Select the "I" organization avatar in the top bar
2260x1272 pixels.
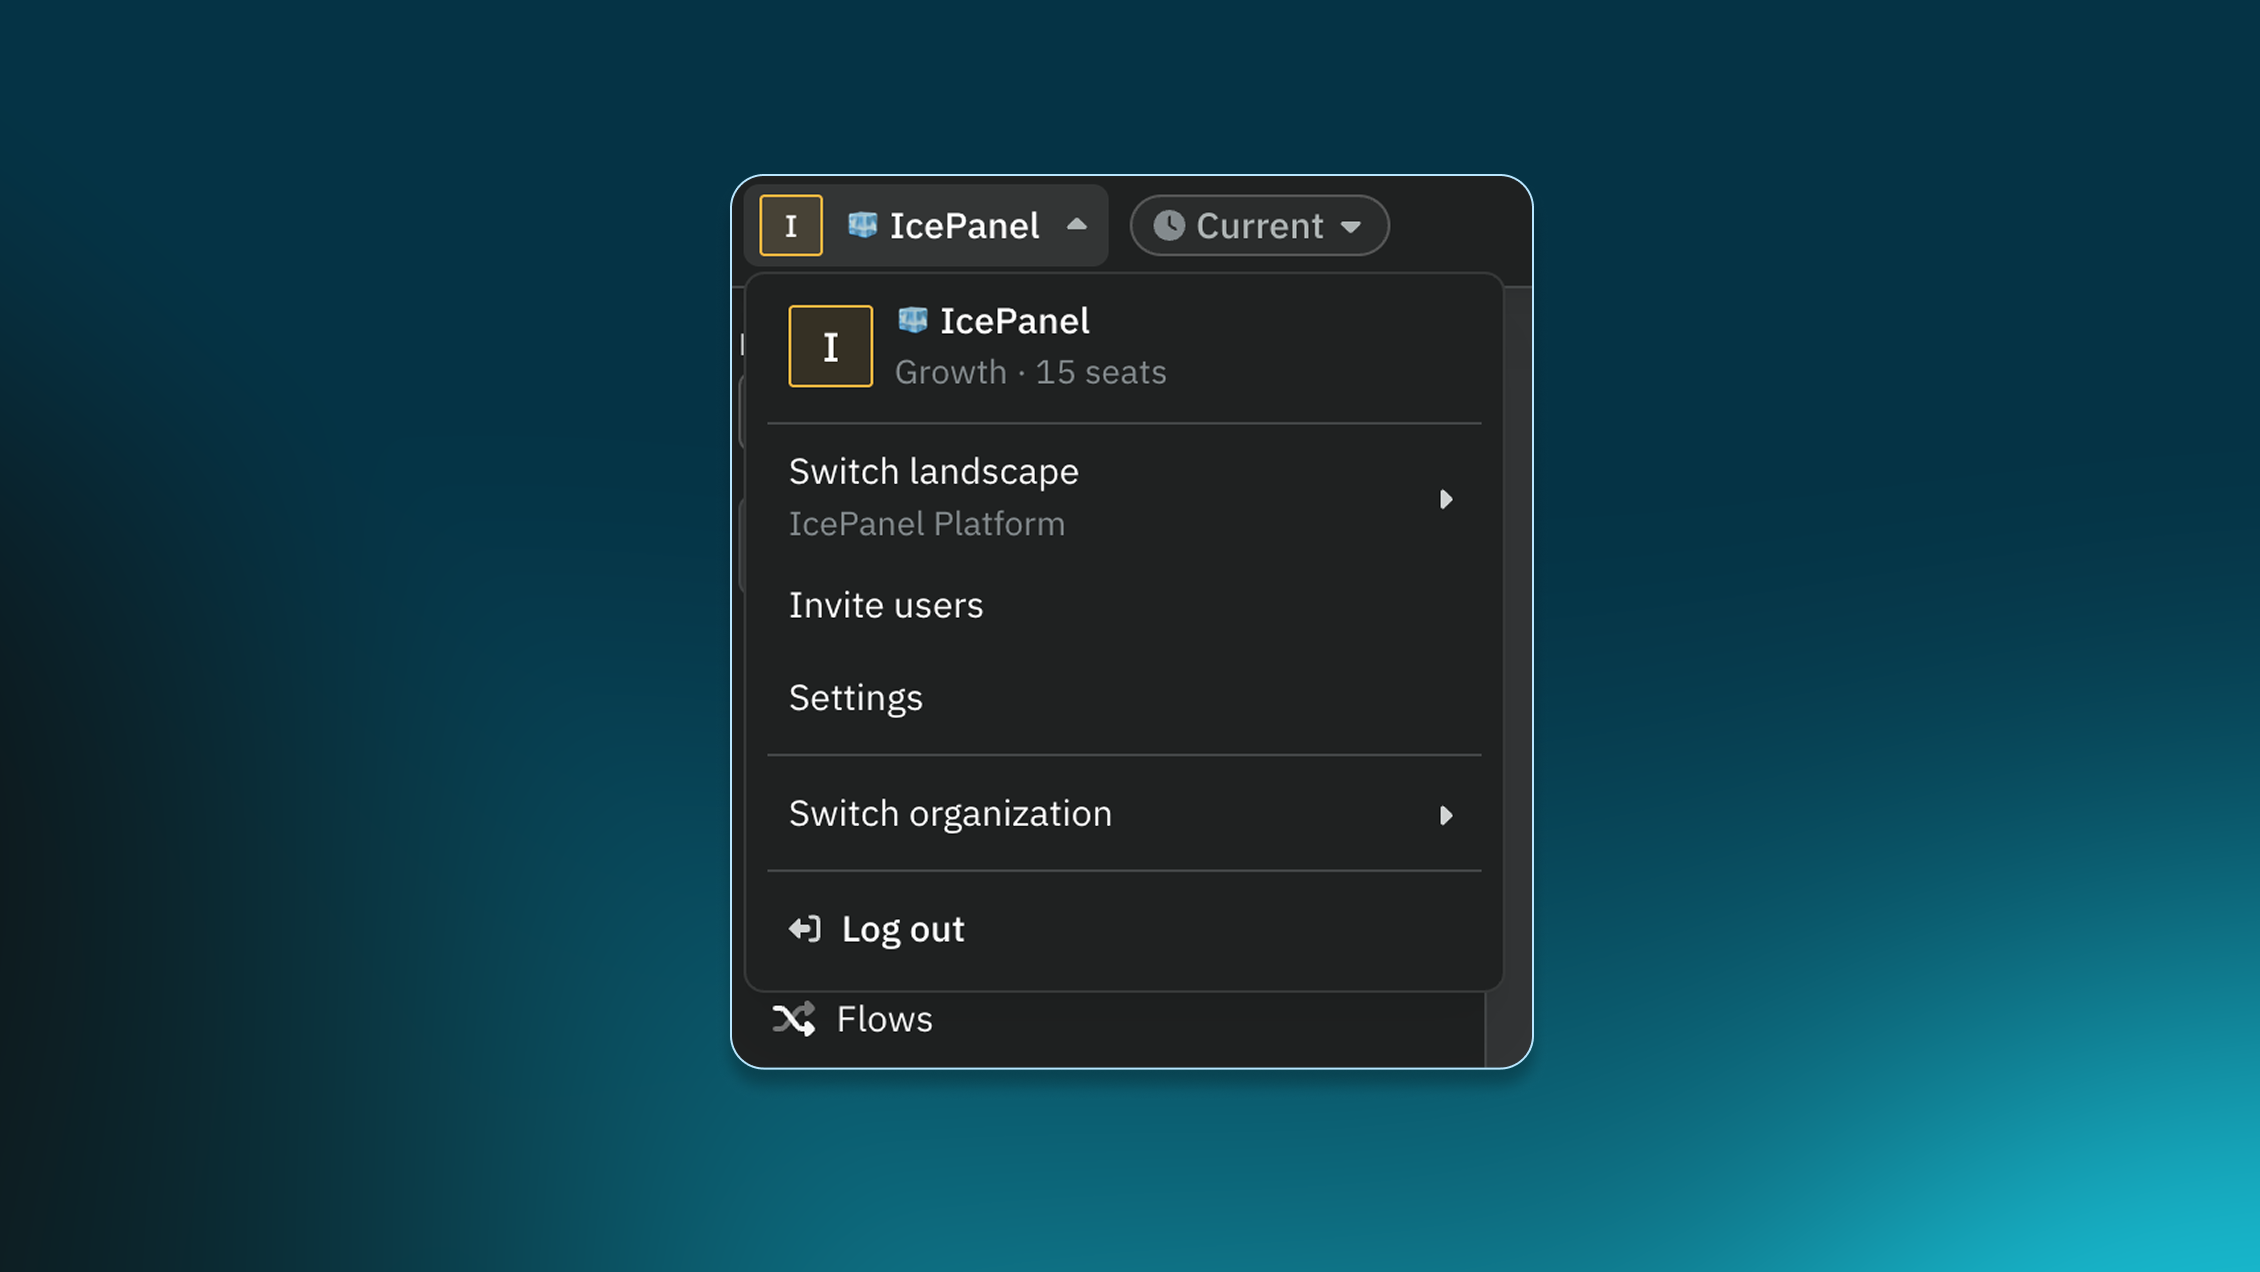tap(790, 226)
